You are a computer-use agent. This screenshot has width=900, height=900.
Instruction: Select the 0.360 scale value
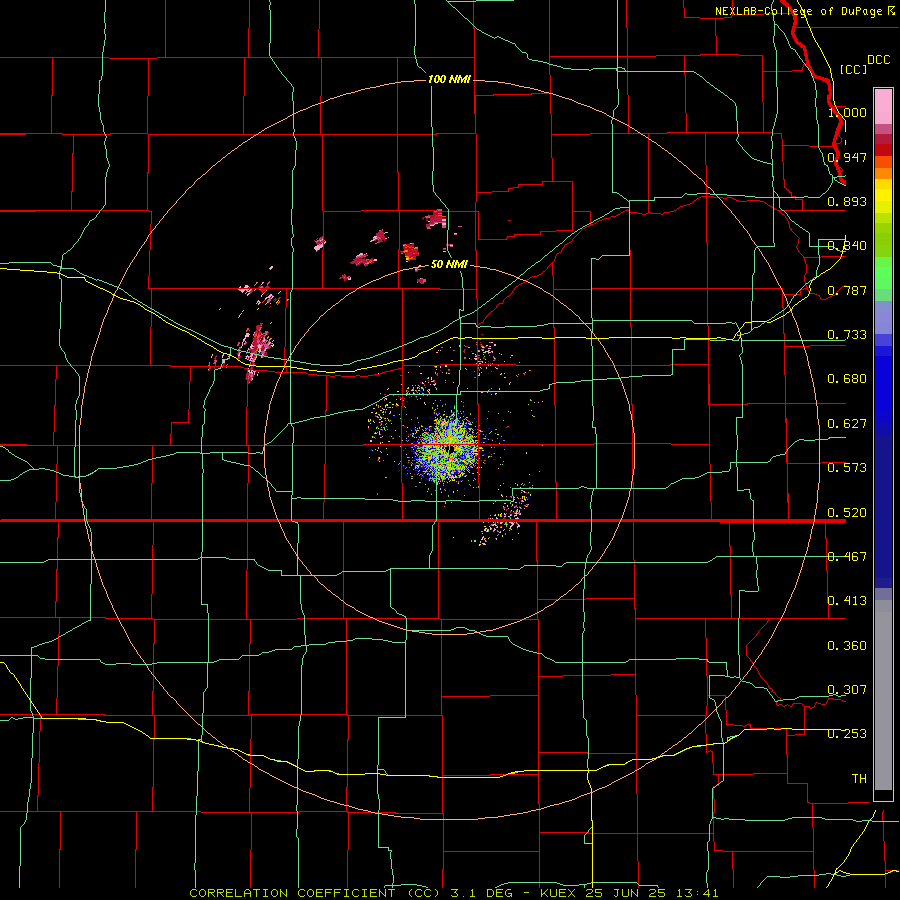click(847, 645)
